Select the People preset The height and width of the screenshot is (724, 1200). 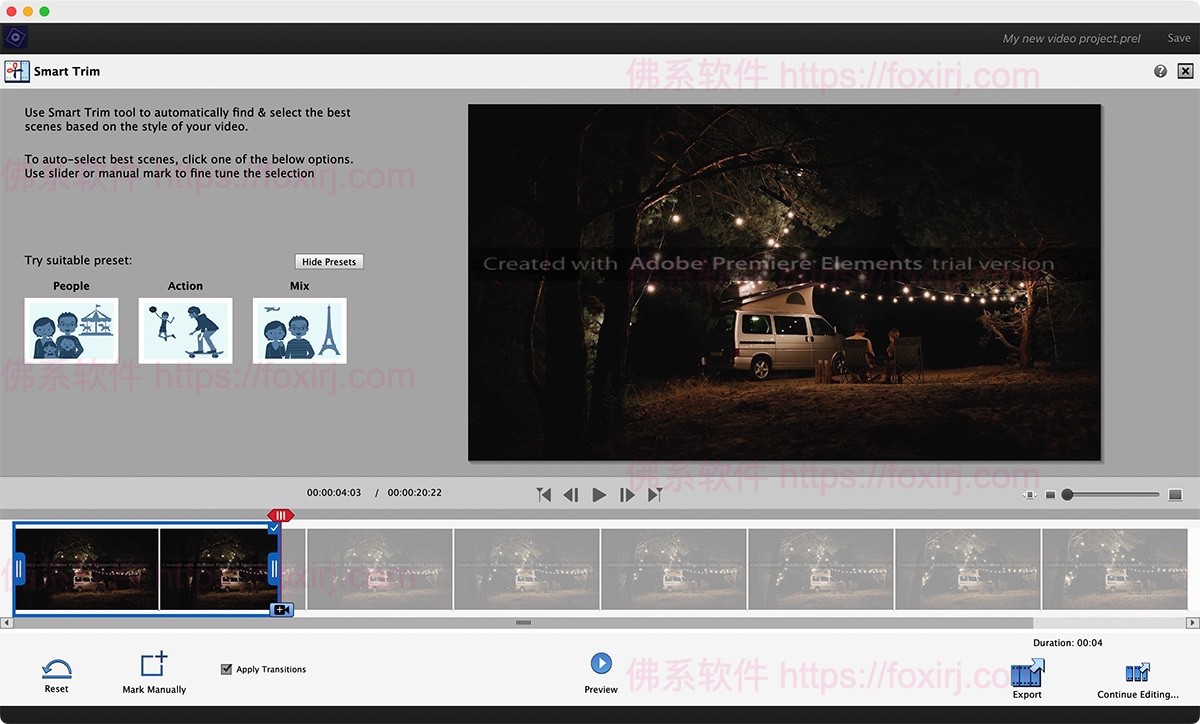(71, 330)
